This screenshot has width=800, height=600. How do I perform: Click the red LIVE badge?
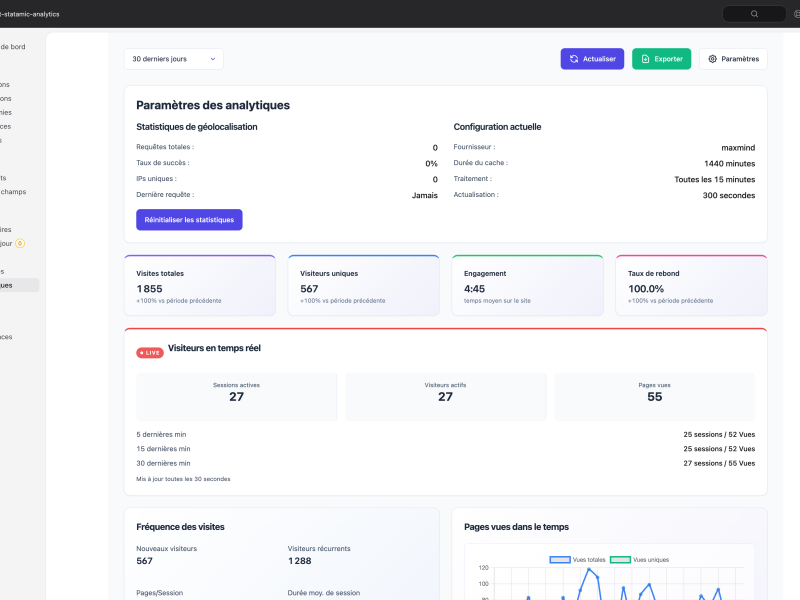pos(149,353)
